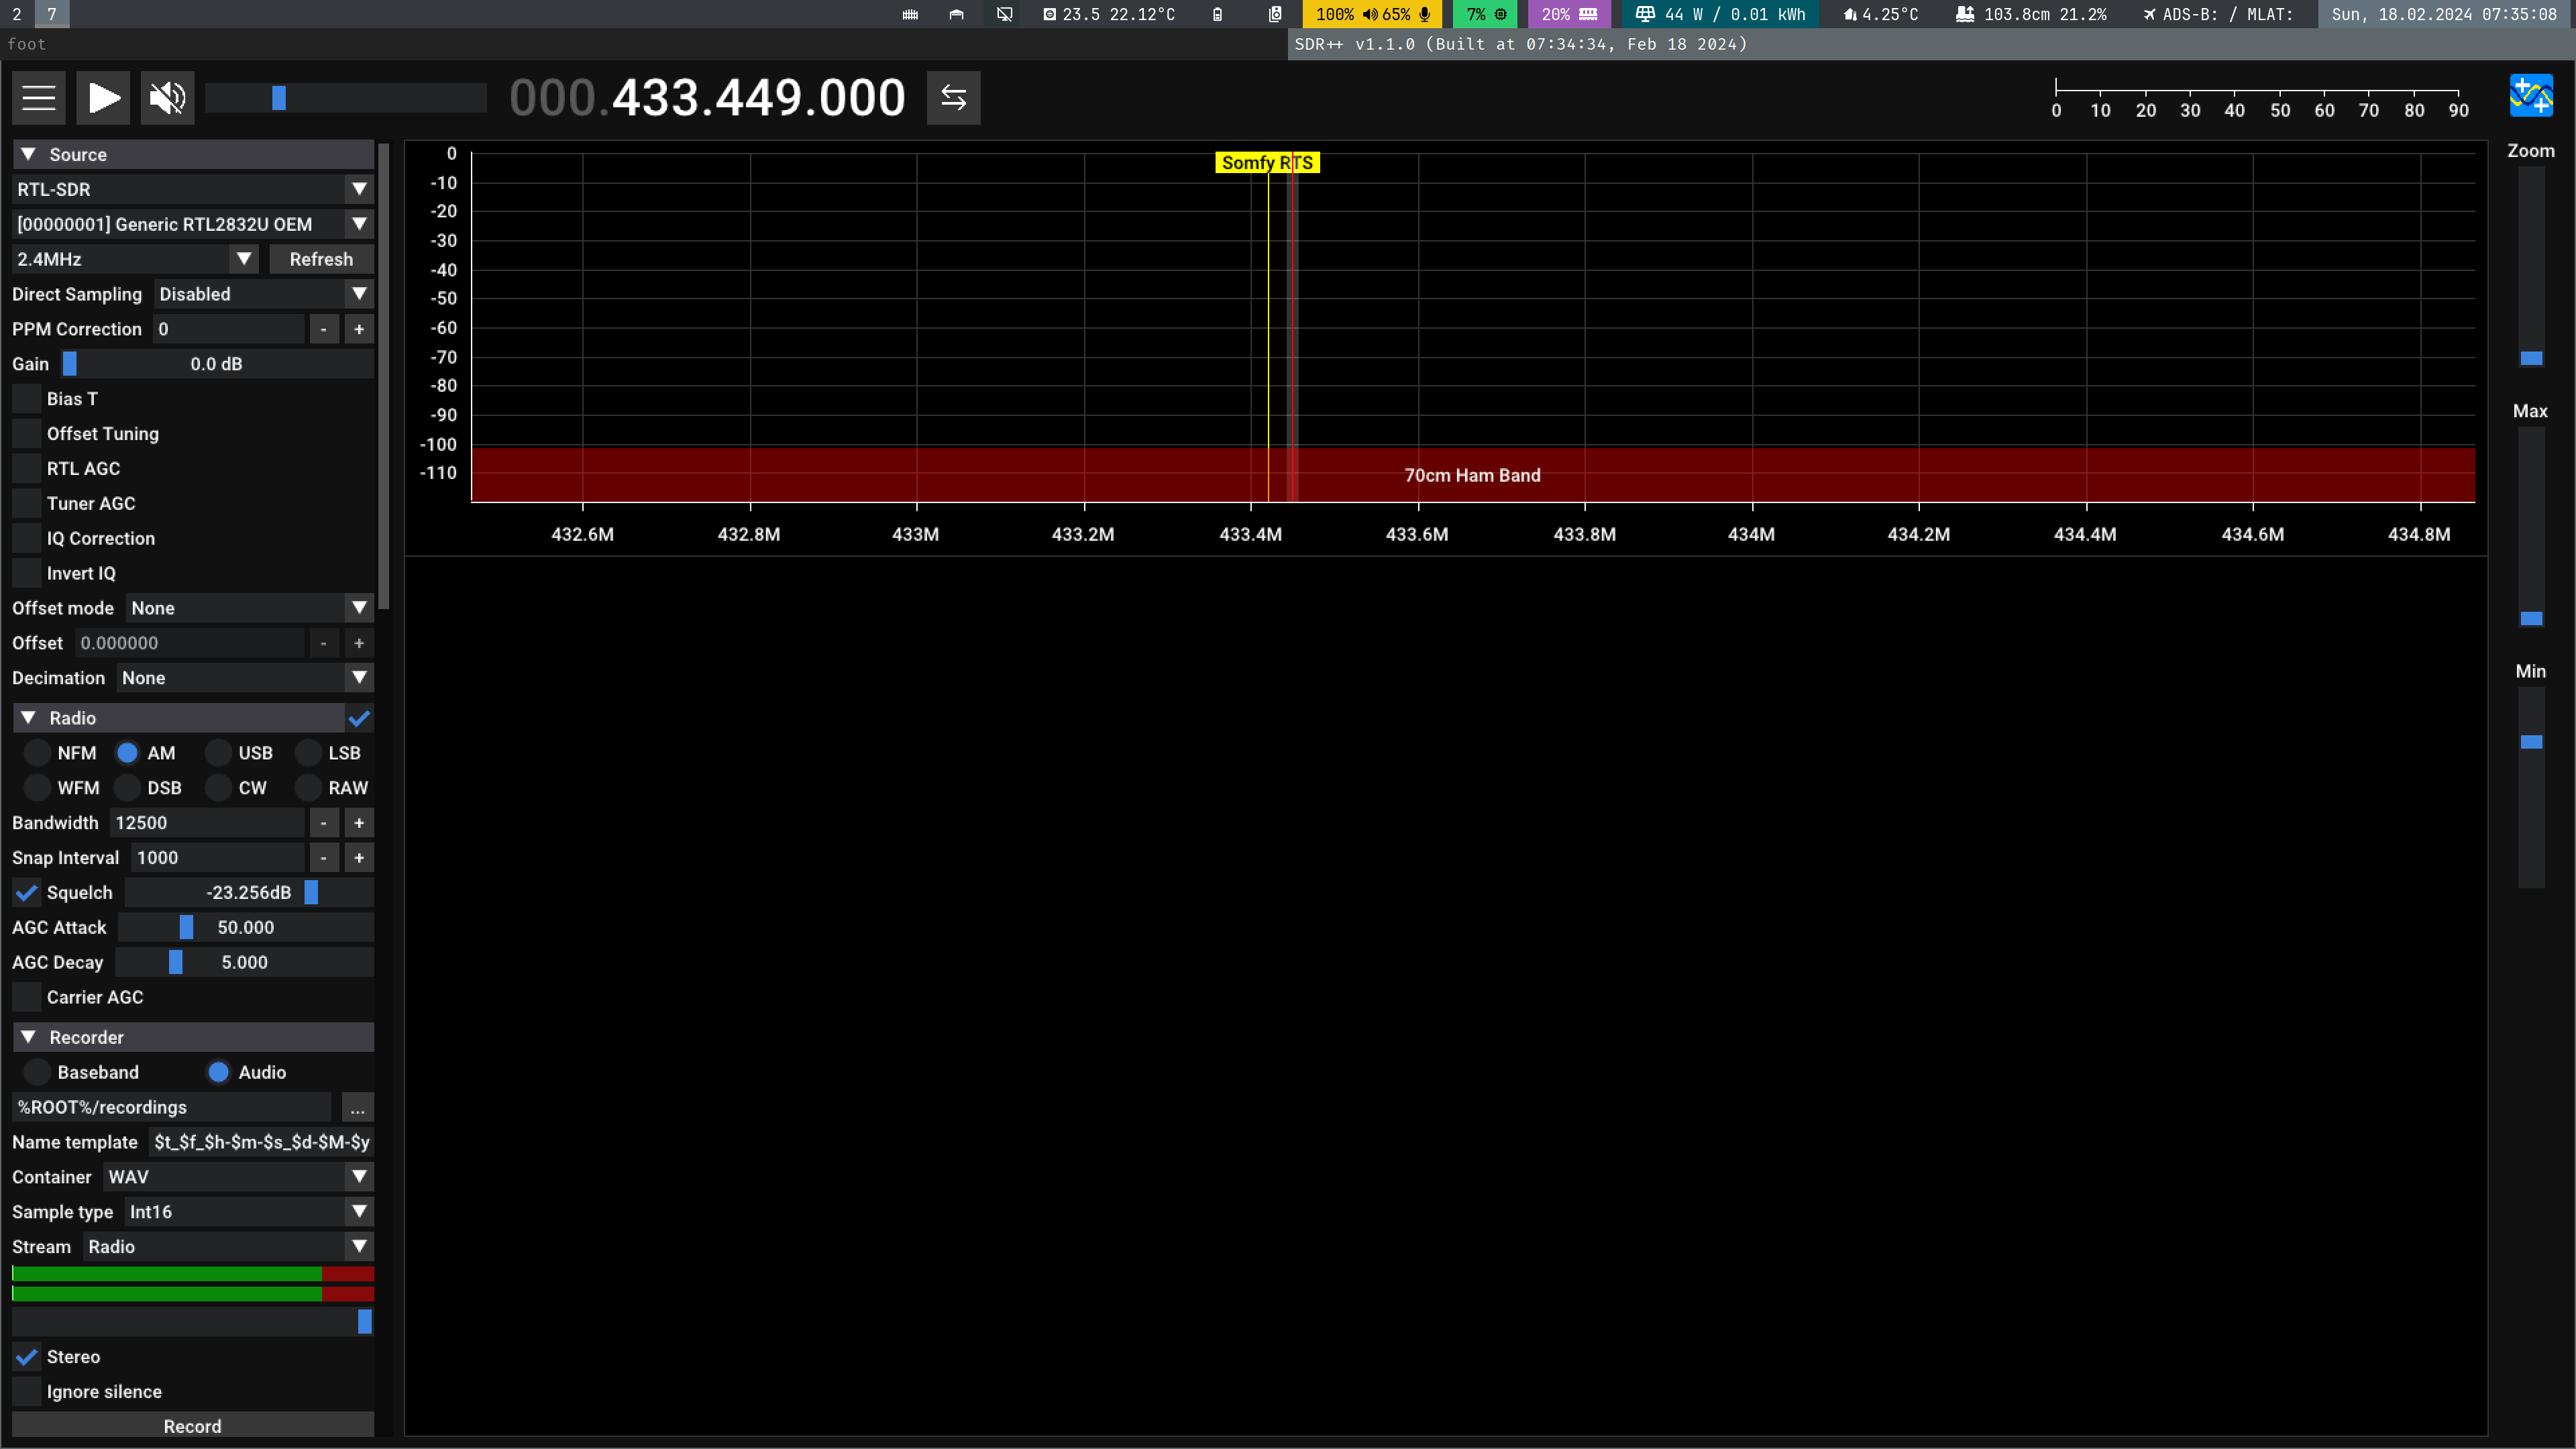Enable the Carrier AGC checkbox
Viewport: 2576px width, 1449px height.
[x=27, y=998]
